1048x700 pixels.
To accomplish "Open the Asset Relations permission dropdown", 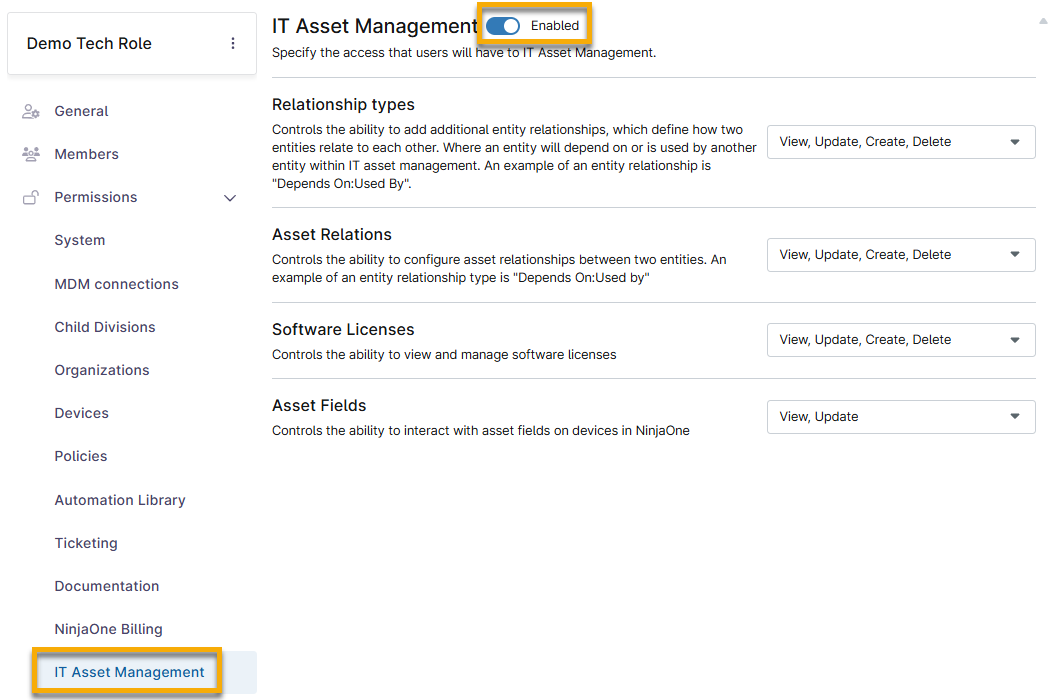I will point(900,255).
